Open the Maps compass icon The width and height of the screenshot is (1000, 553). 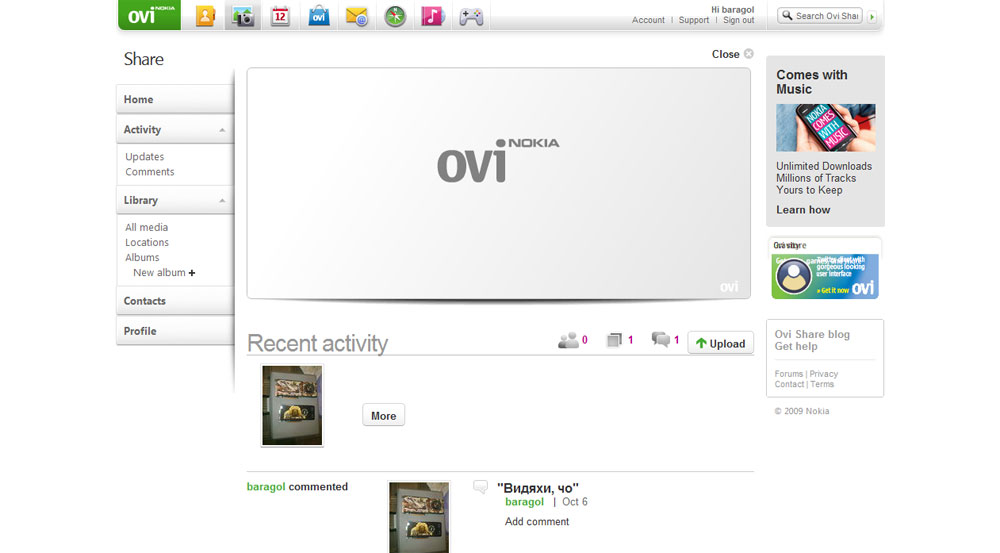click(x=395, y=16)
